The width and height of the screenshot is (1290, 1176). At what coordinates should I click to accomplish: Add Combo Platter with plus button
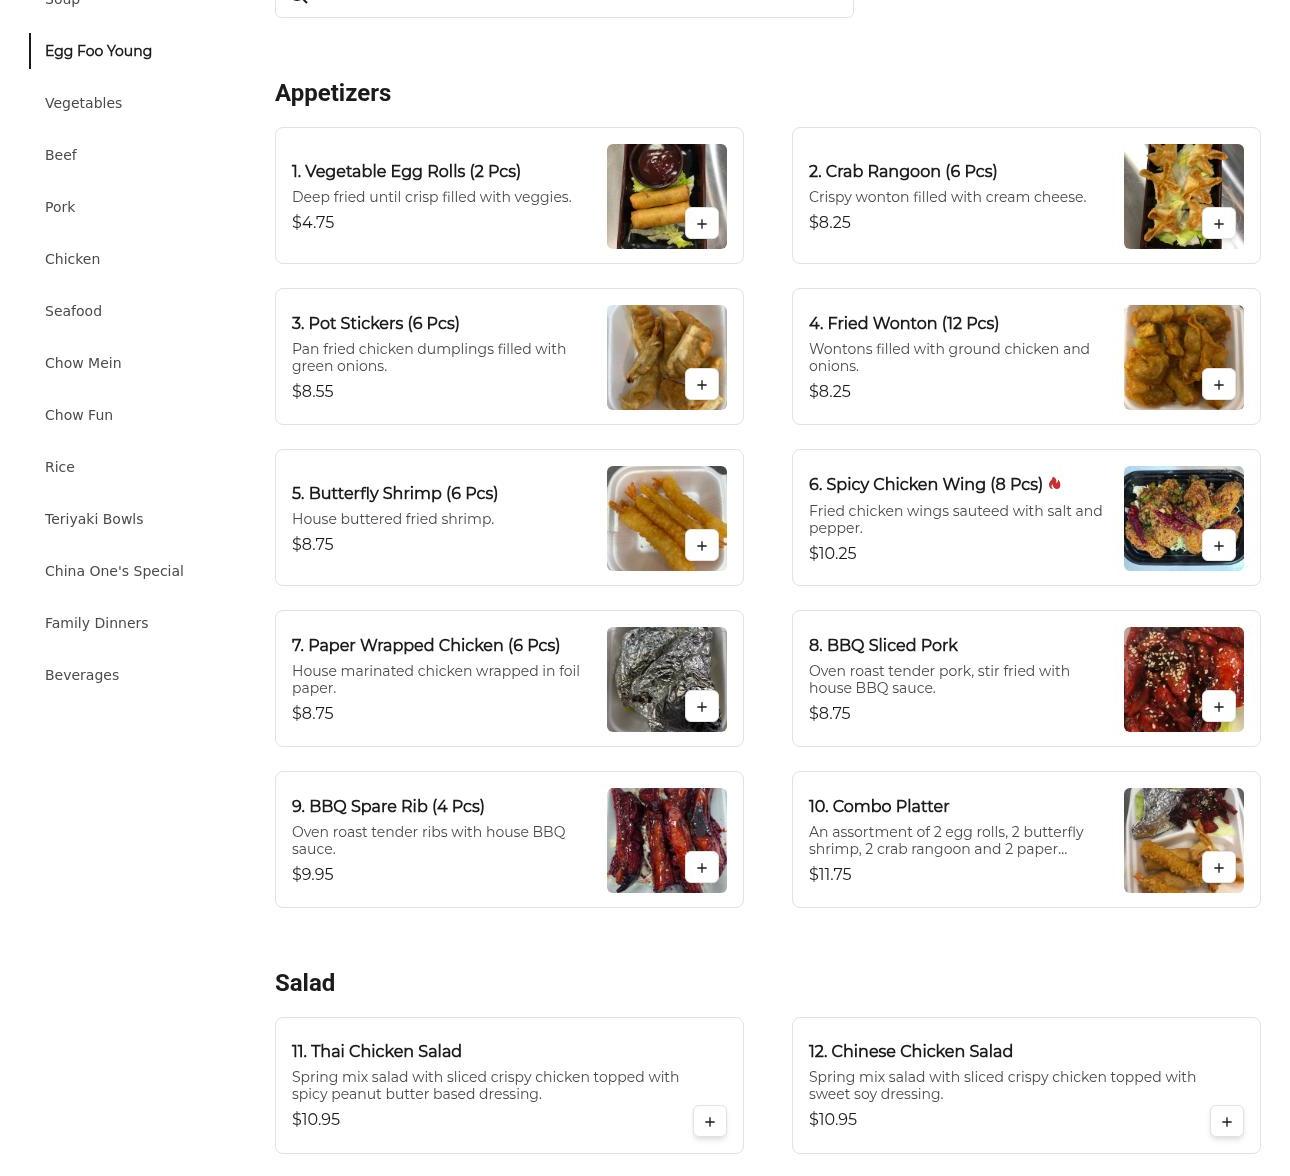[1218, 868]
